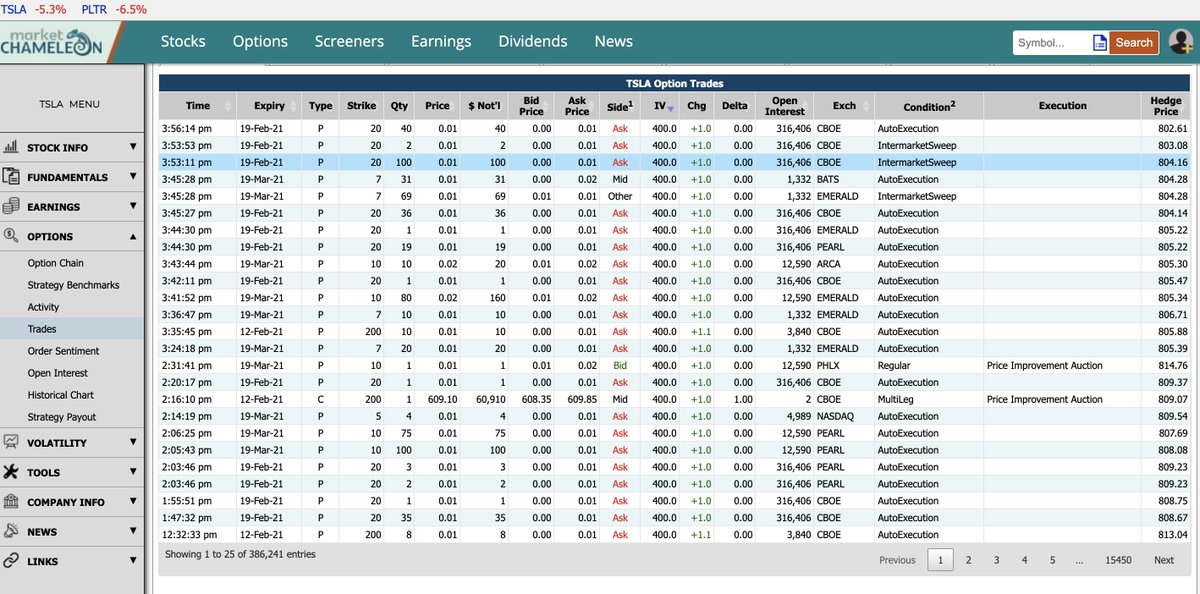Open the Screeners top menu

349,41
